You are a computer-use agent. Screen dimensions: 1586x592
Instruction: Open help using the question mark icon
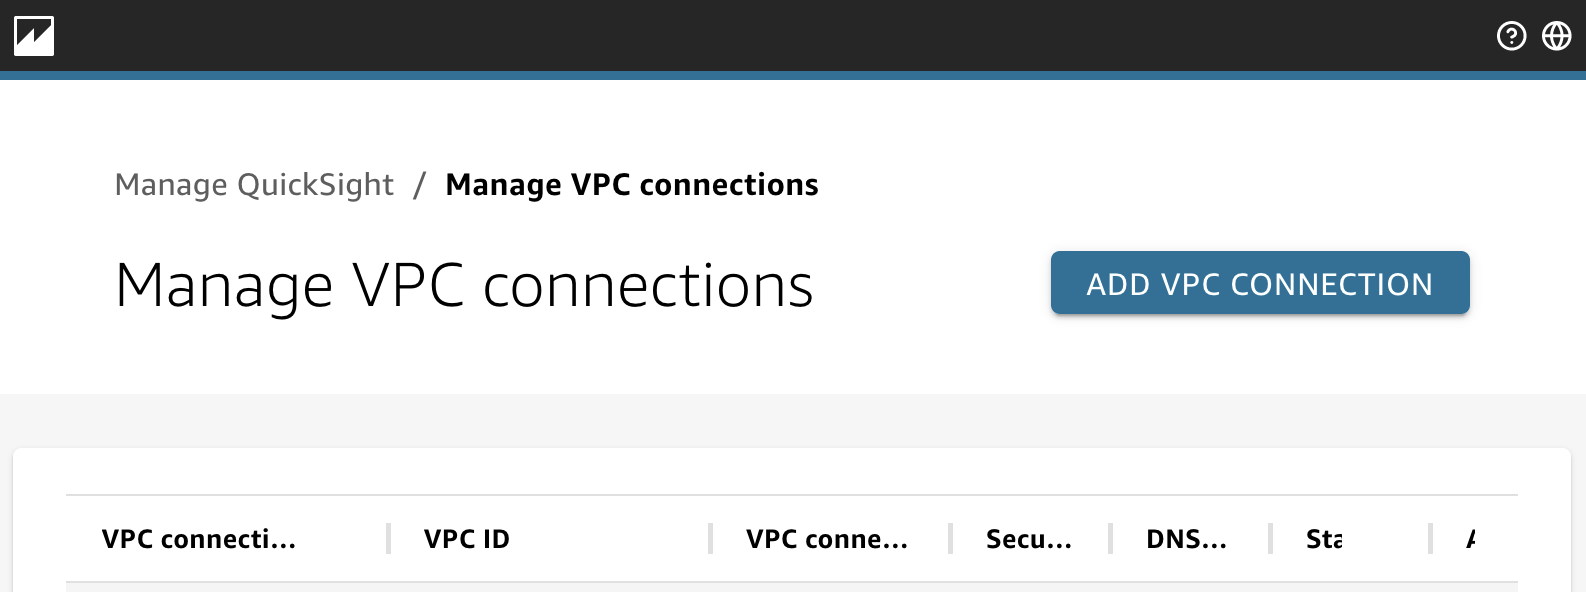pos(1510,36)
